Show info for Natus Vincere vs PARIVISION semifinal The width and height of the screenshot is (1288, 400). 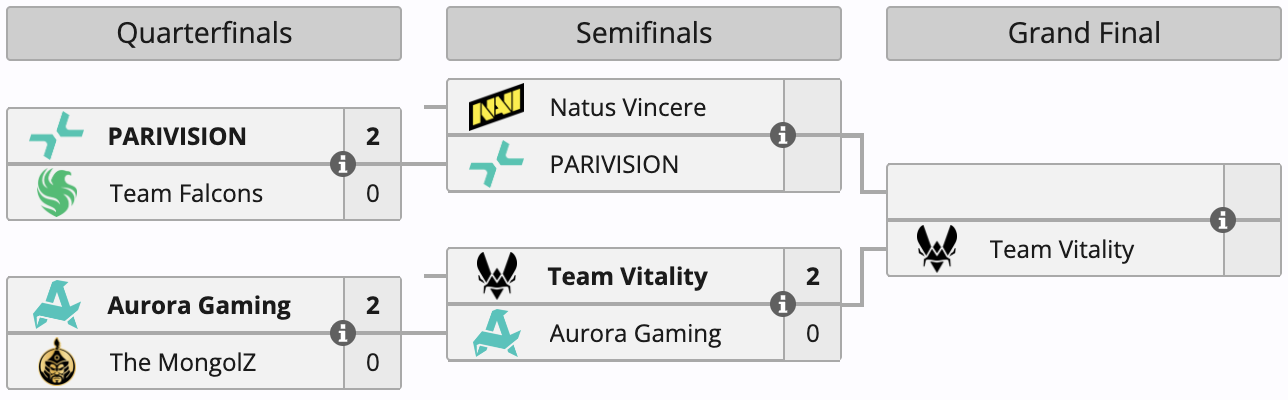click(783, 135)
